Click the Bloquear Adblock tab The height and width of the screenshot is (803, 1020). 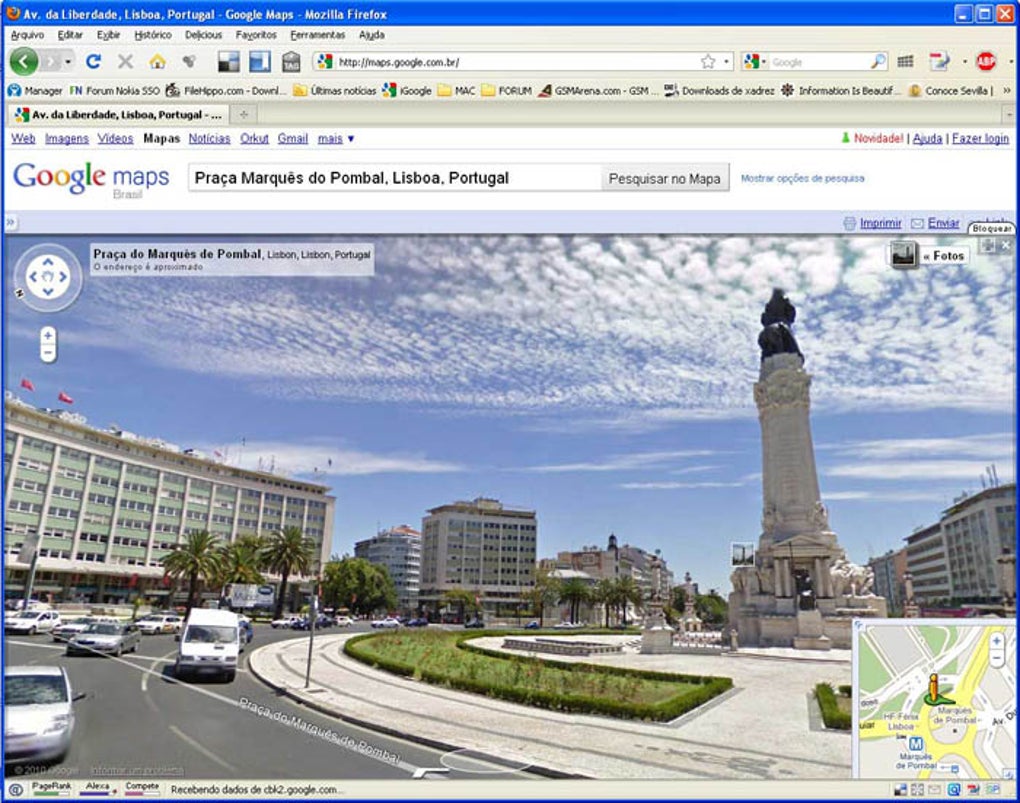(991, 228)
